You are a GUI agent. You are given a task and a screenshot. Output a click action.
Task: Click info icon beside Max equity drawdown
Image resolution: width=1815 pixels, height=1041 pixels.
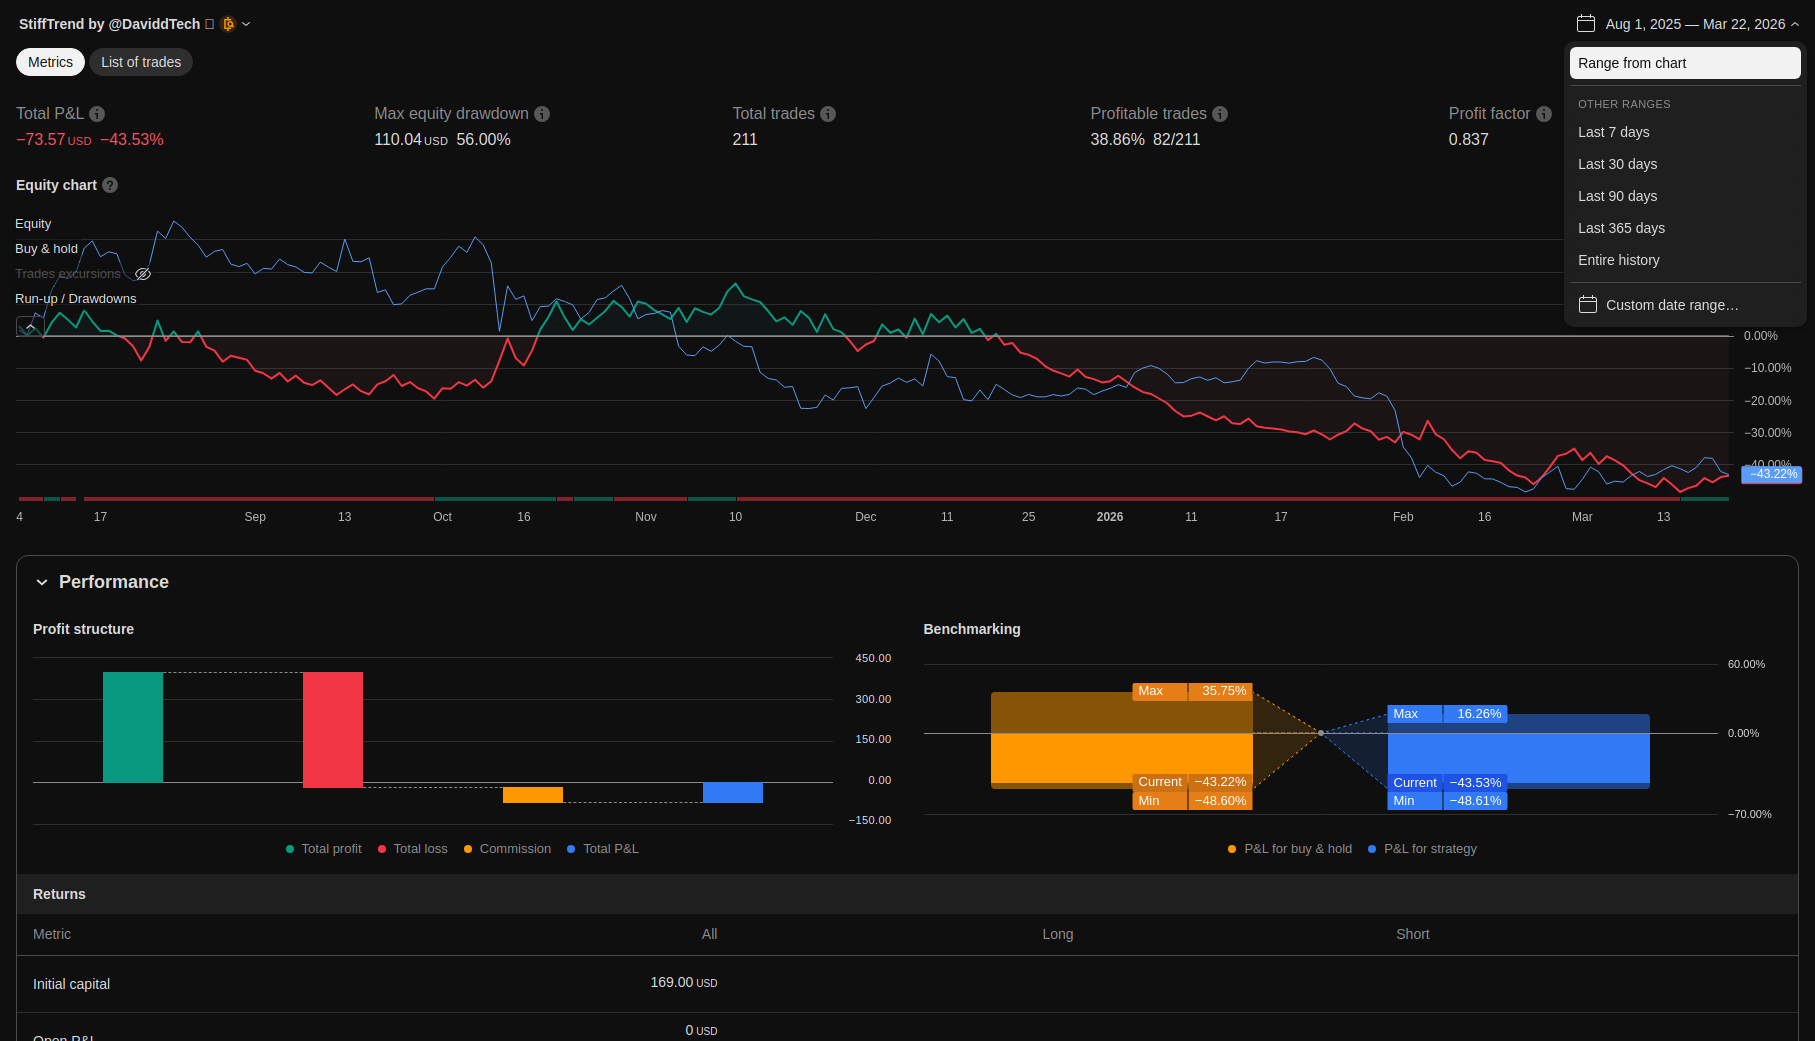[542, 114]
